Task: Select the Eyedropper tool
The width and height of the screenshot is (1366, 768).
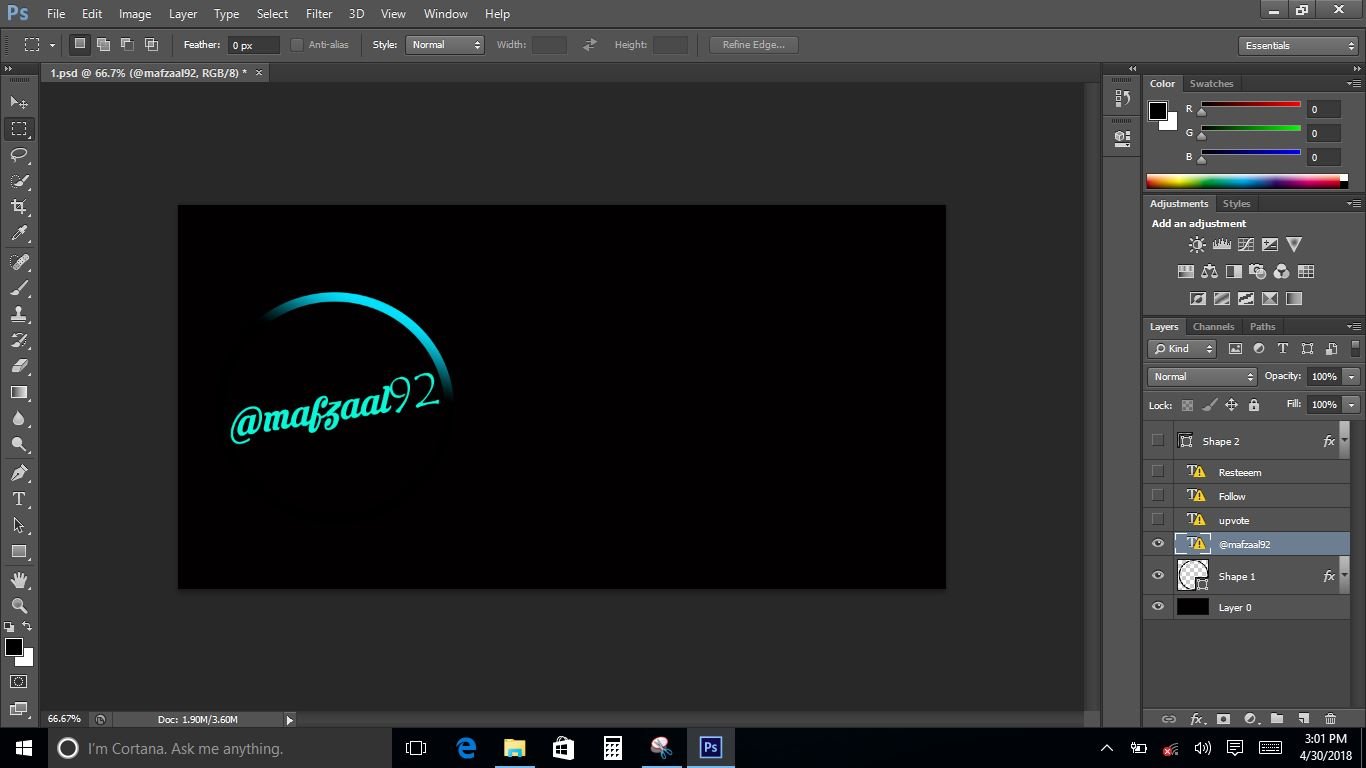Action: coord(19,233)
